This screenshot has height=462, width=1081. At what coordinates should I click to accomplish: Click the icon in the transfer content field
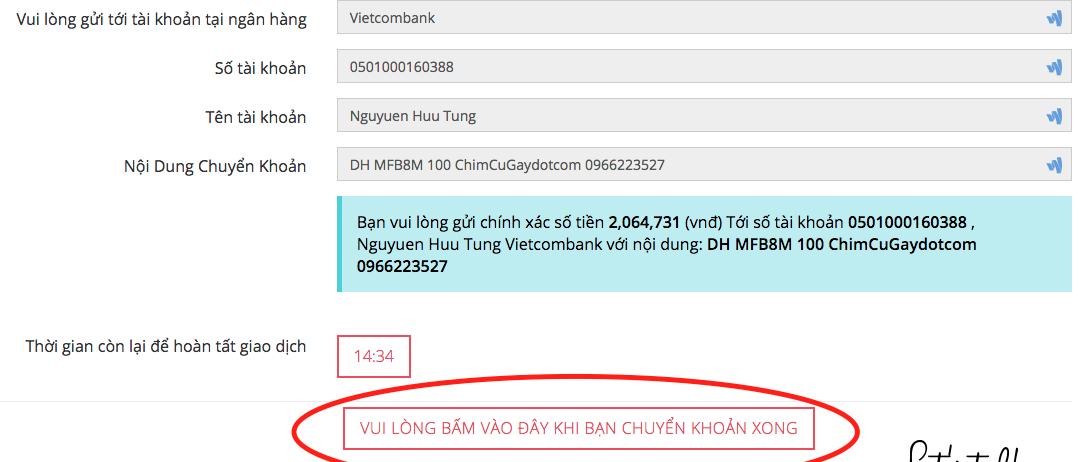pyautogui.click(x=1053, y=165)
